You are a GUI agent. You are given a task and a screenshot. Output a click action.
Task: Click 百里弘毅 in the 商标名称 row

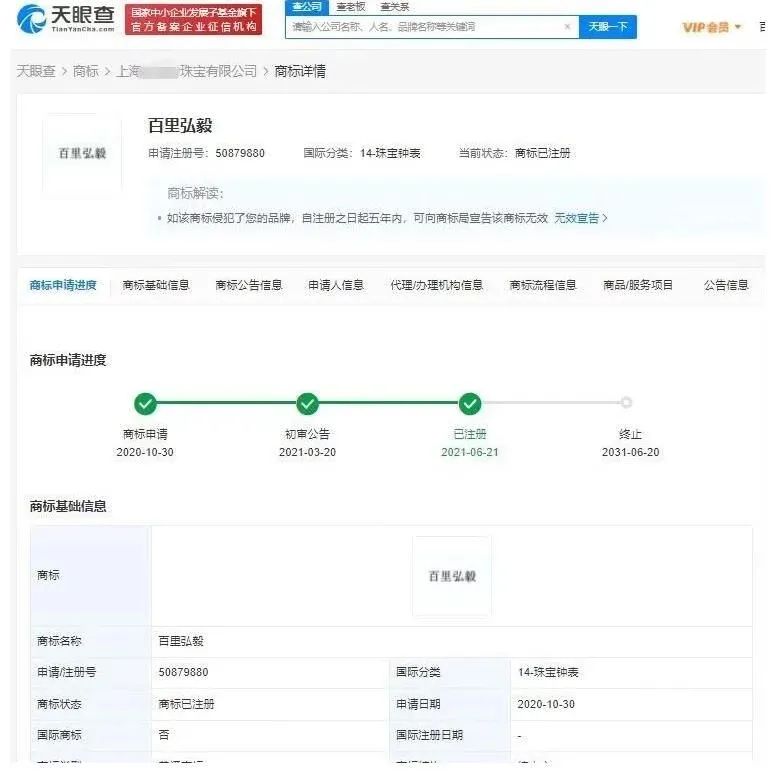181,641
